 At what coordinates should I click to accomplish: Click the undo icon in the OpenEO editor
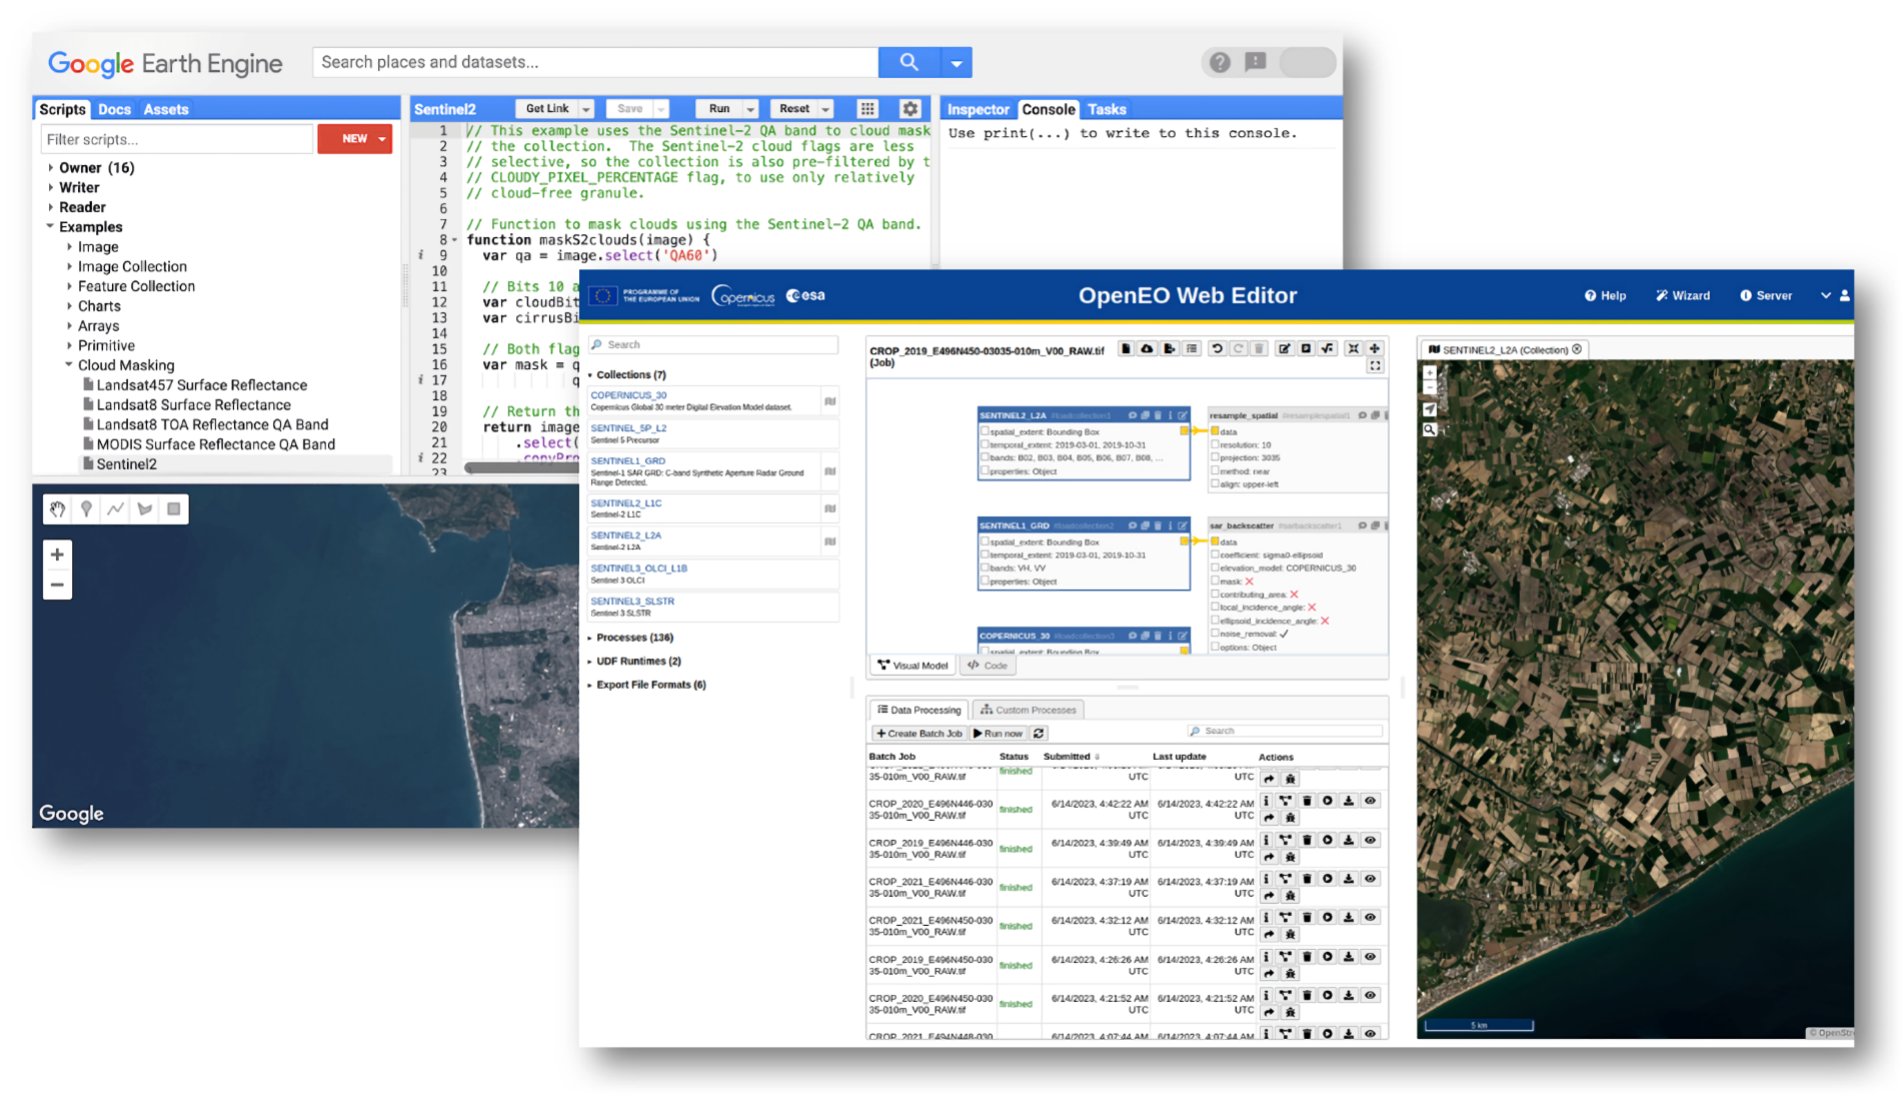coord(1216,349)
